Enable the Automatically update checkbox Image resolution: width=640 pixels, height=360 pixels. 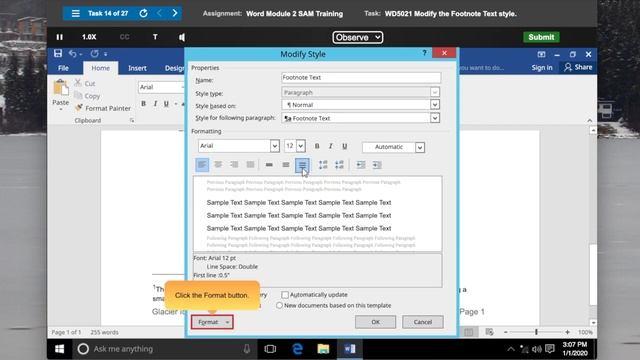[285, 295]
